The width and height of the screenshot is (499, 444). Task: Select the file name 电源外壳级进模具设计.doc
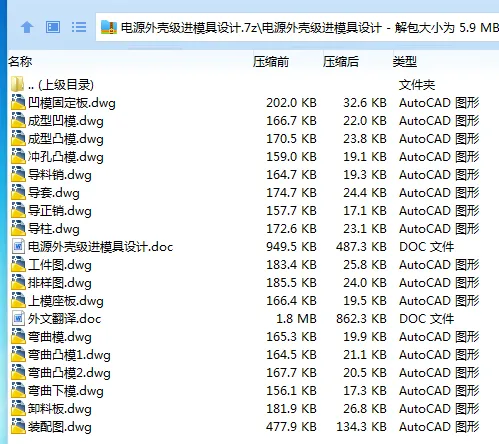coord(100,247)
